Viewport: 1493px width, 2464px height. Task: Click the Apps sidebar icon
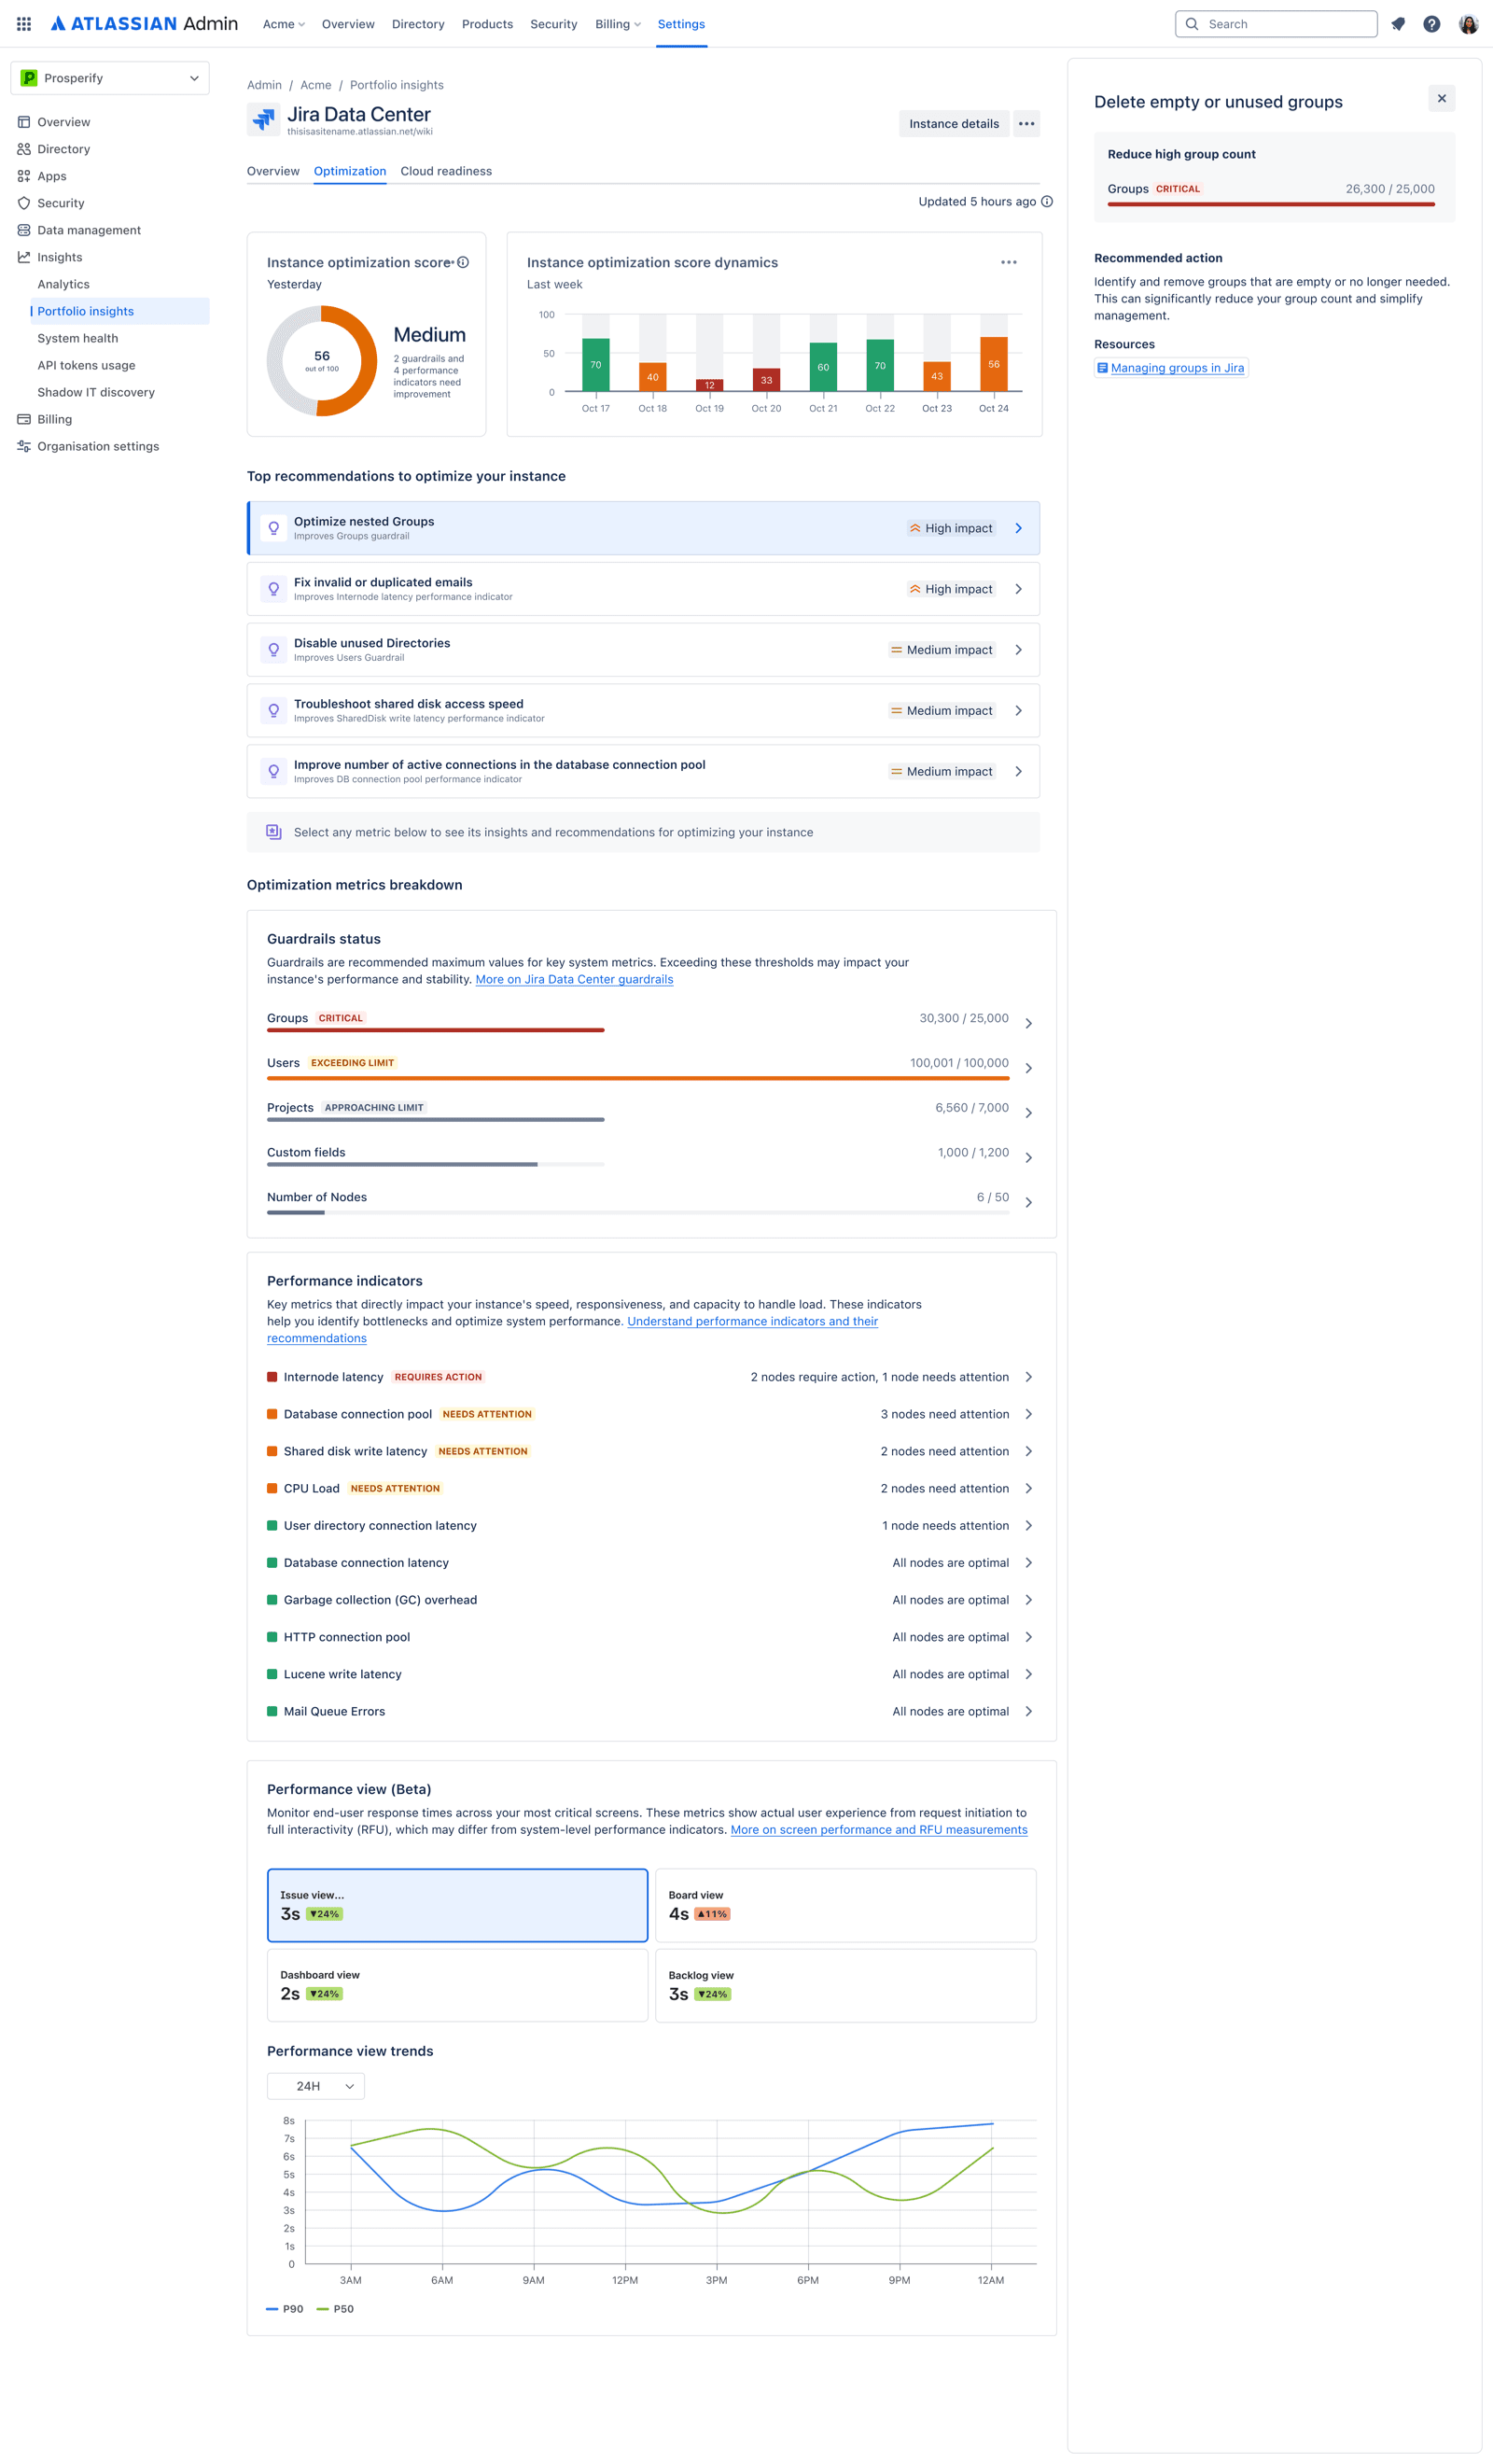click(x=24, y=176)
